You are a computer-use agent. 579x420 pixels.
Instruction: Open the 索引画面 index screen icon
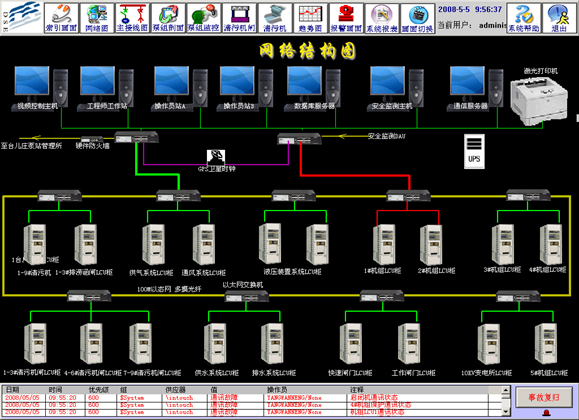[61, 18]
